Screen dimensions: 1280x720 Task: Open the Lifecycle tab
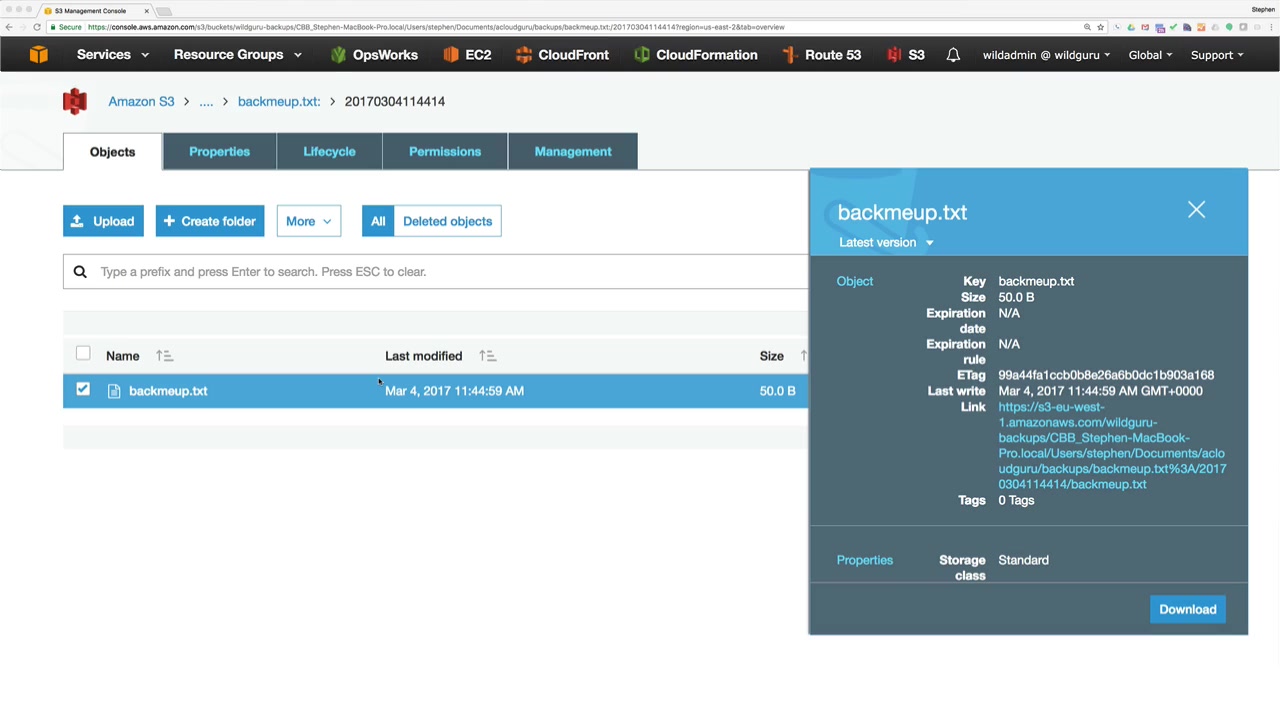[329, 152]
